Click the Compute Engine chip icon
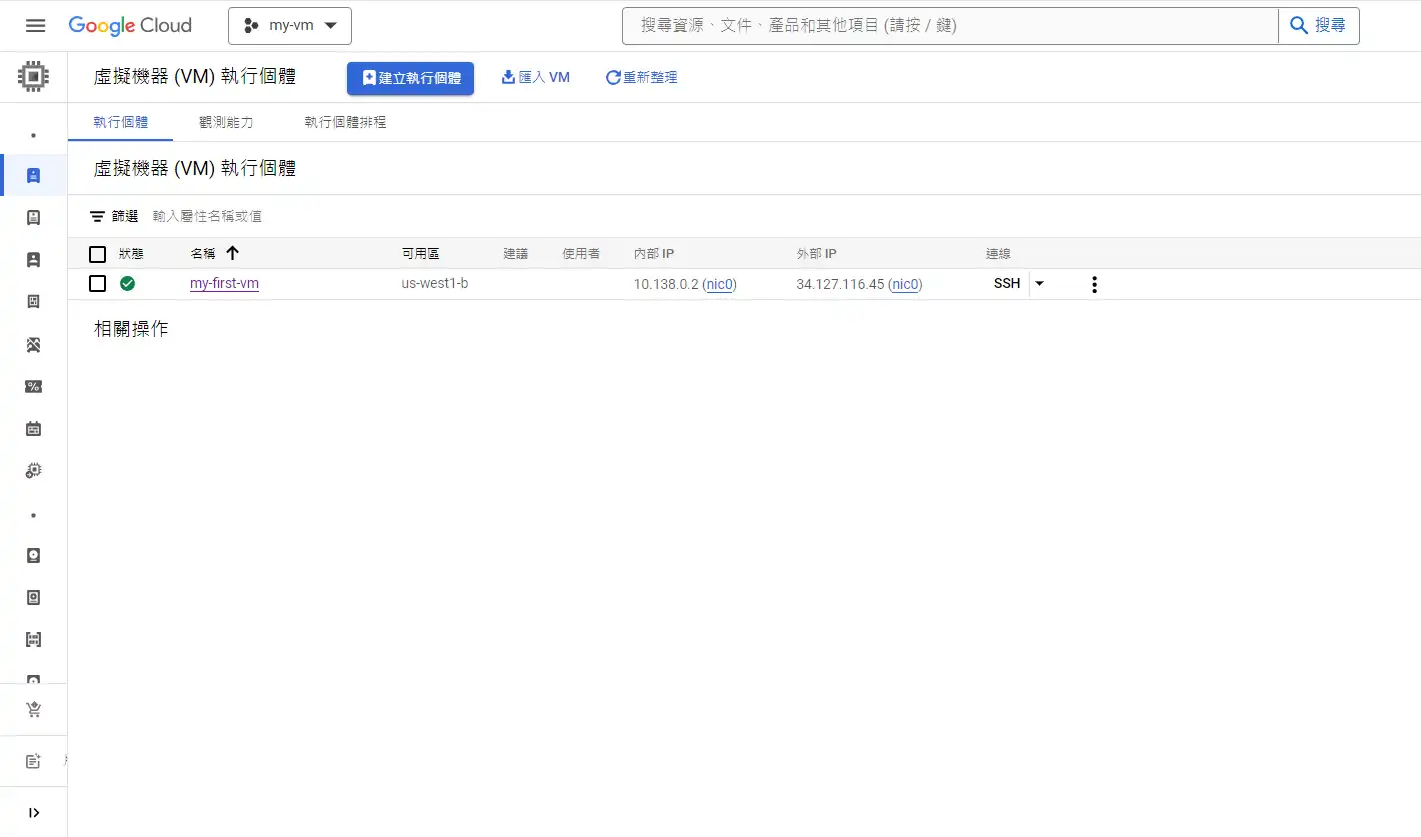This screenshot has width=1421, height=837. point(34,76)
